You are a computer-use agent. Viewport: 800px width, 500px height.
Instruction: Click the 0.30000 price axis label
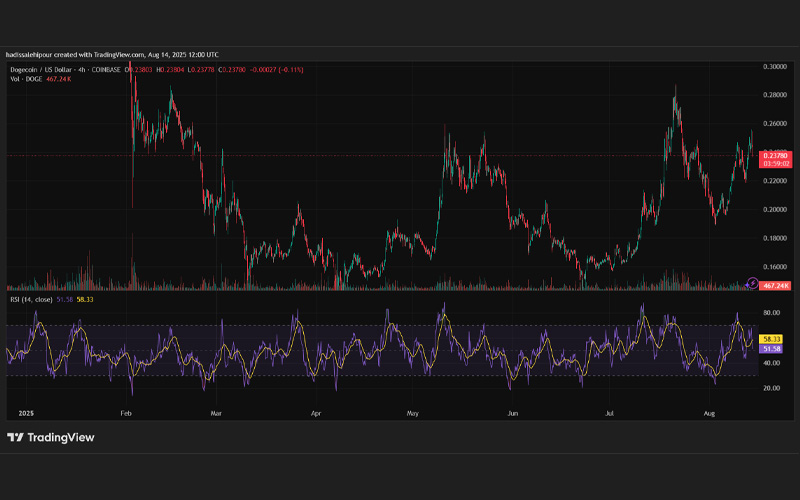tap(774, 67)
